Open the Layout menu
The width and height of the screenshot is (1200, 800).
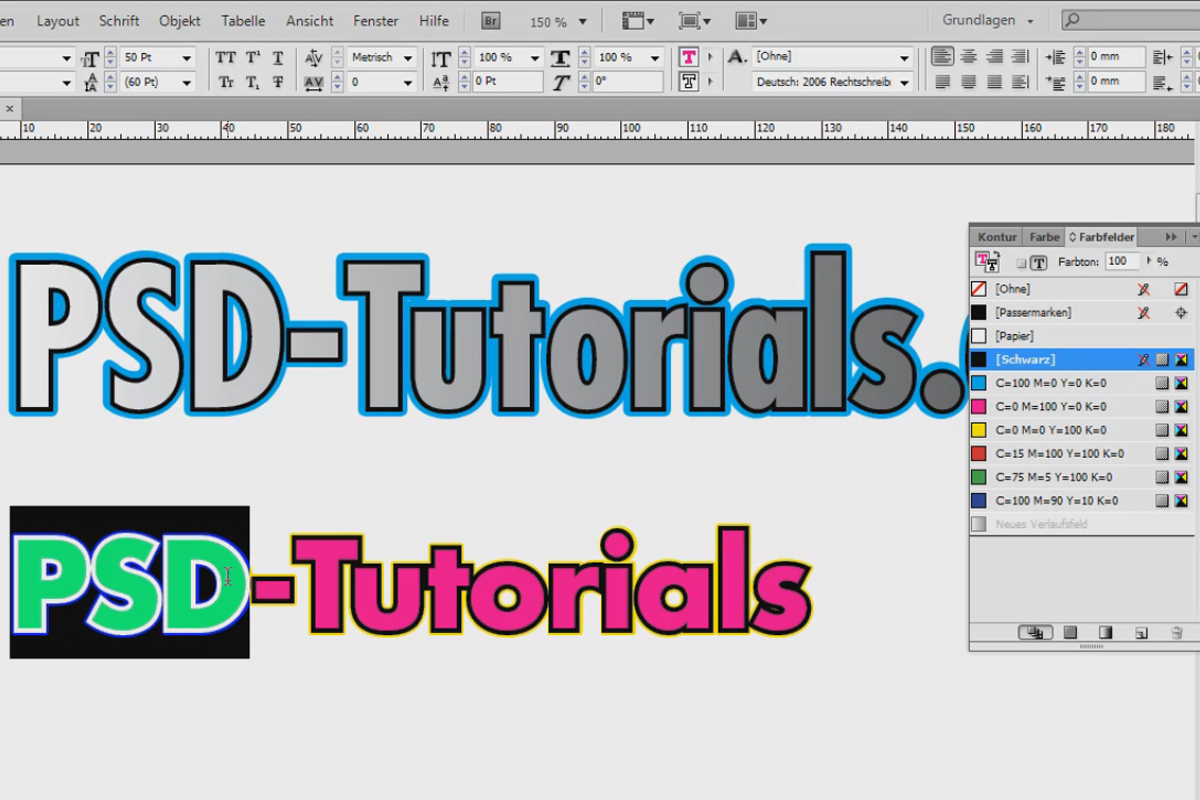point(58,21)
